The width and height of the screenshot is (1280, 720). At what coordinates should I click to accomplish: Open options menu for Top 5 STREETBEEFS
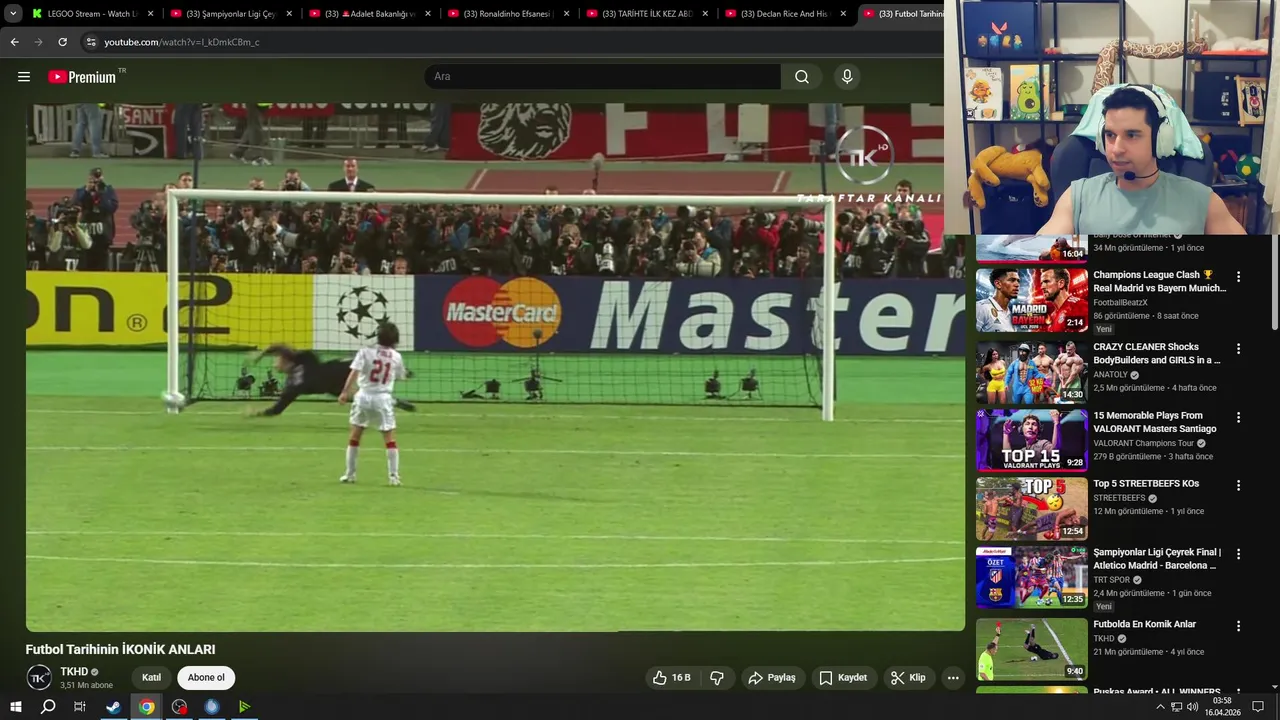[1238, 485]
